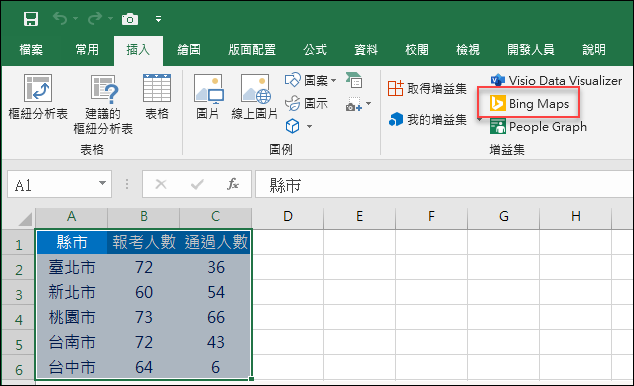Screen dimensions: 634x386
Task: Click the 台中市 cell
Action: coord(72,367)
